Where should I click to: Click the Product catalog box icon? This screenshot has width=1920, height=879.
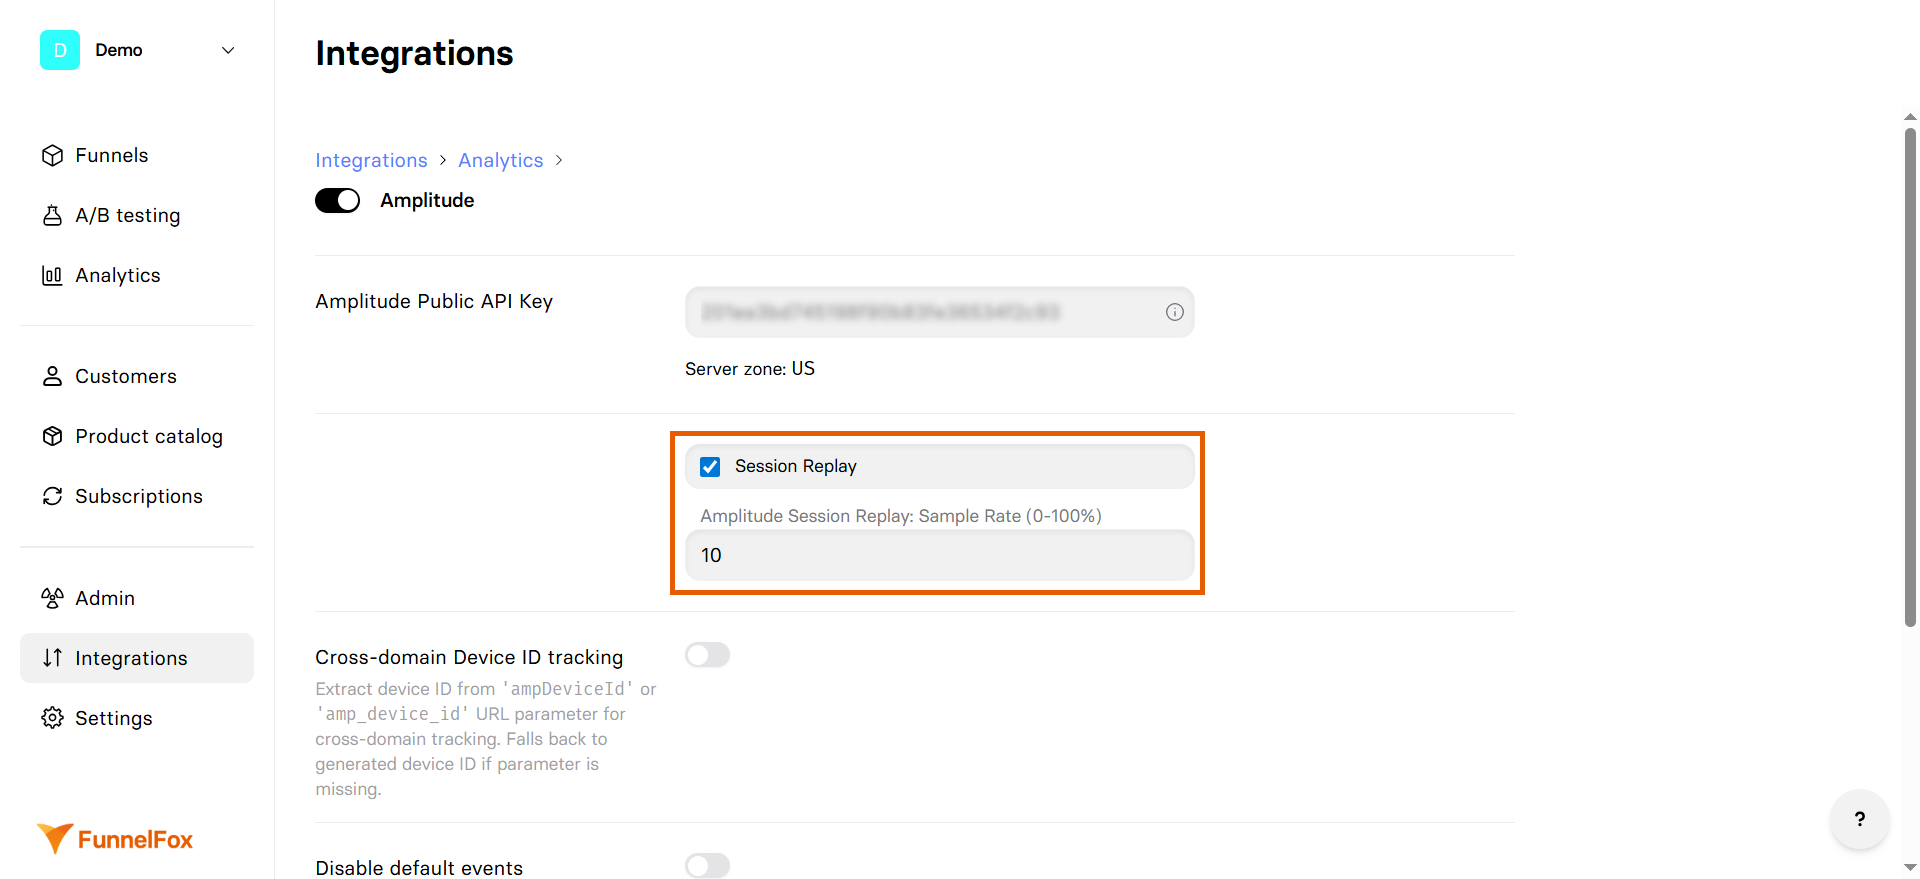pos(53,436)
